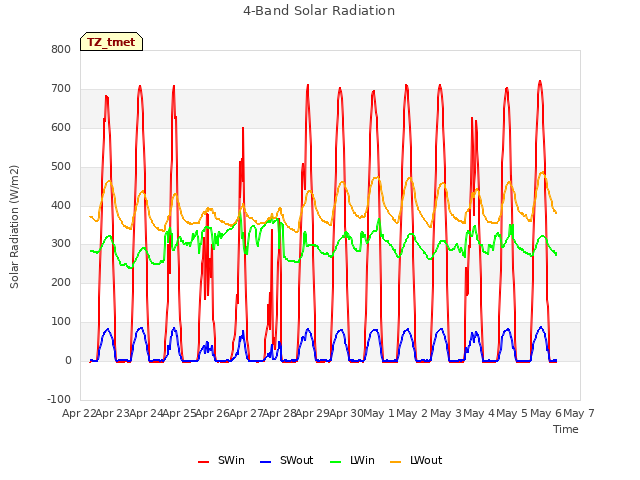Click the Apr 24 x-axis date label
This screenshot has height=480, width=640.
pyautogui.click(x=146, y=413)
